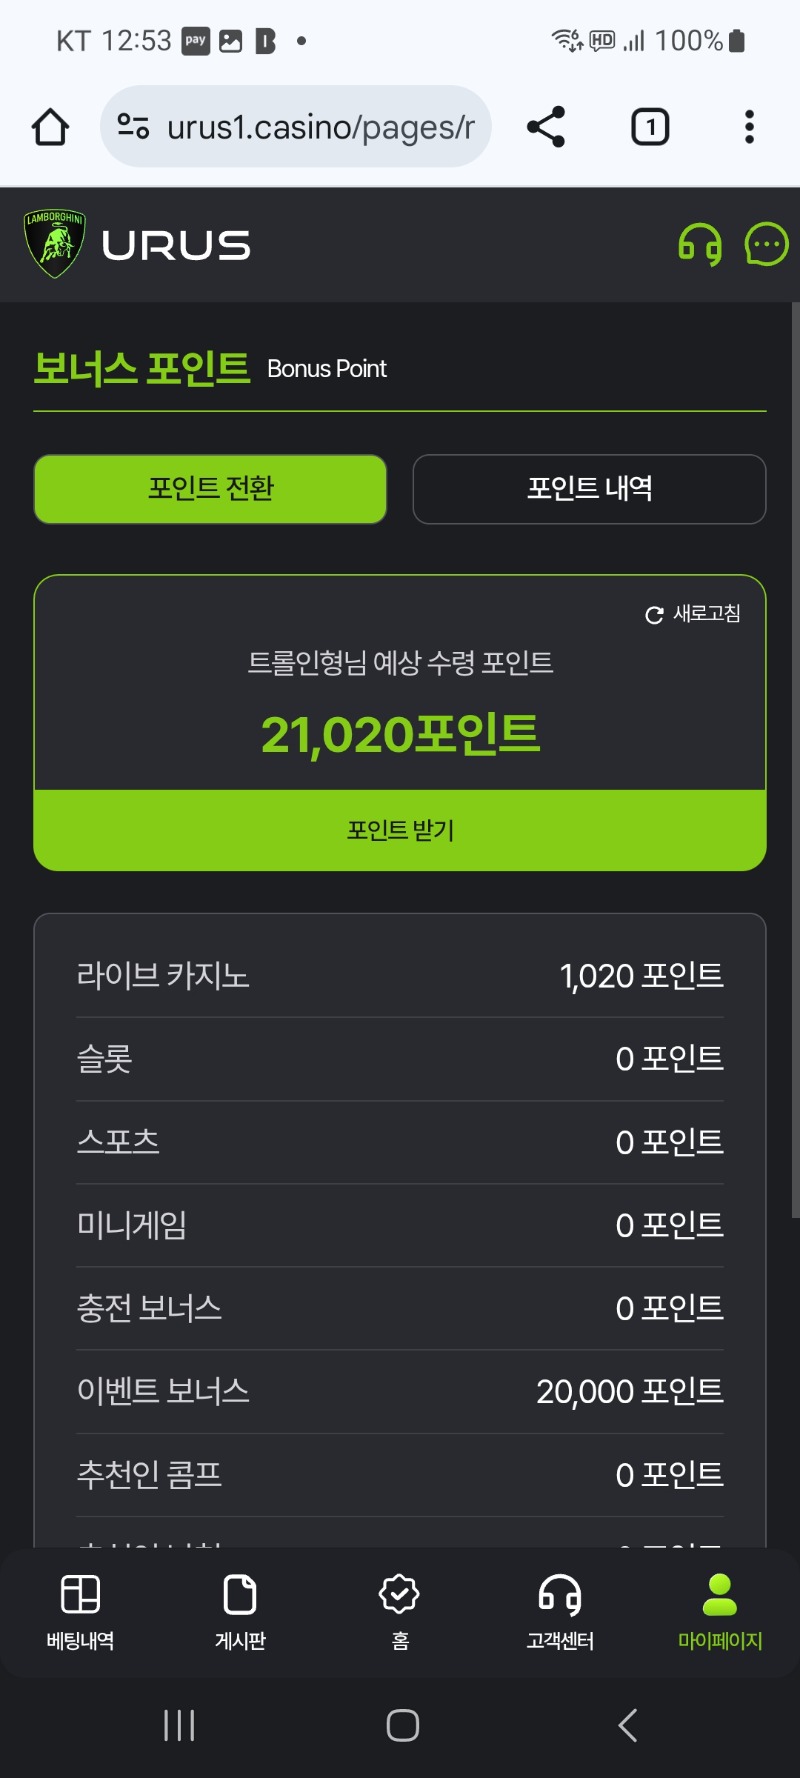Viewport: 800px width, 1778px height.
Task: Tap the Android recent apps button
Action: pos(179,1725)
